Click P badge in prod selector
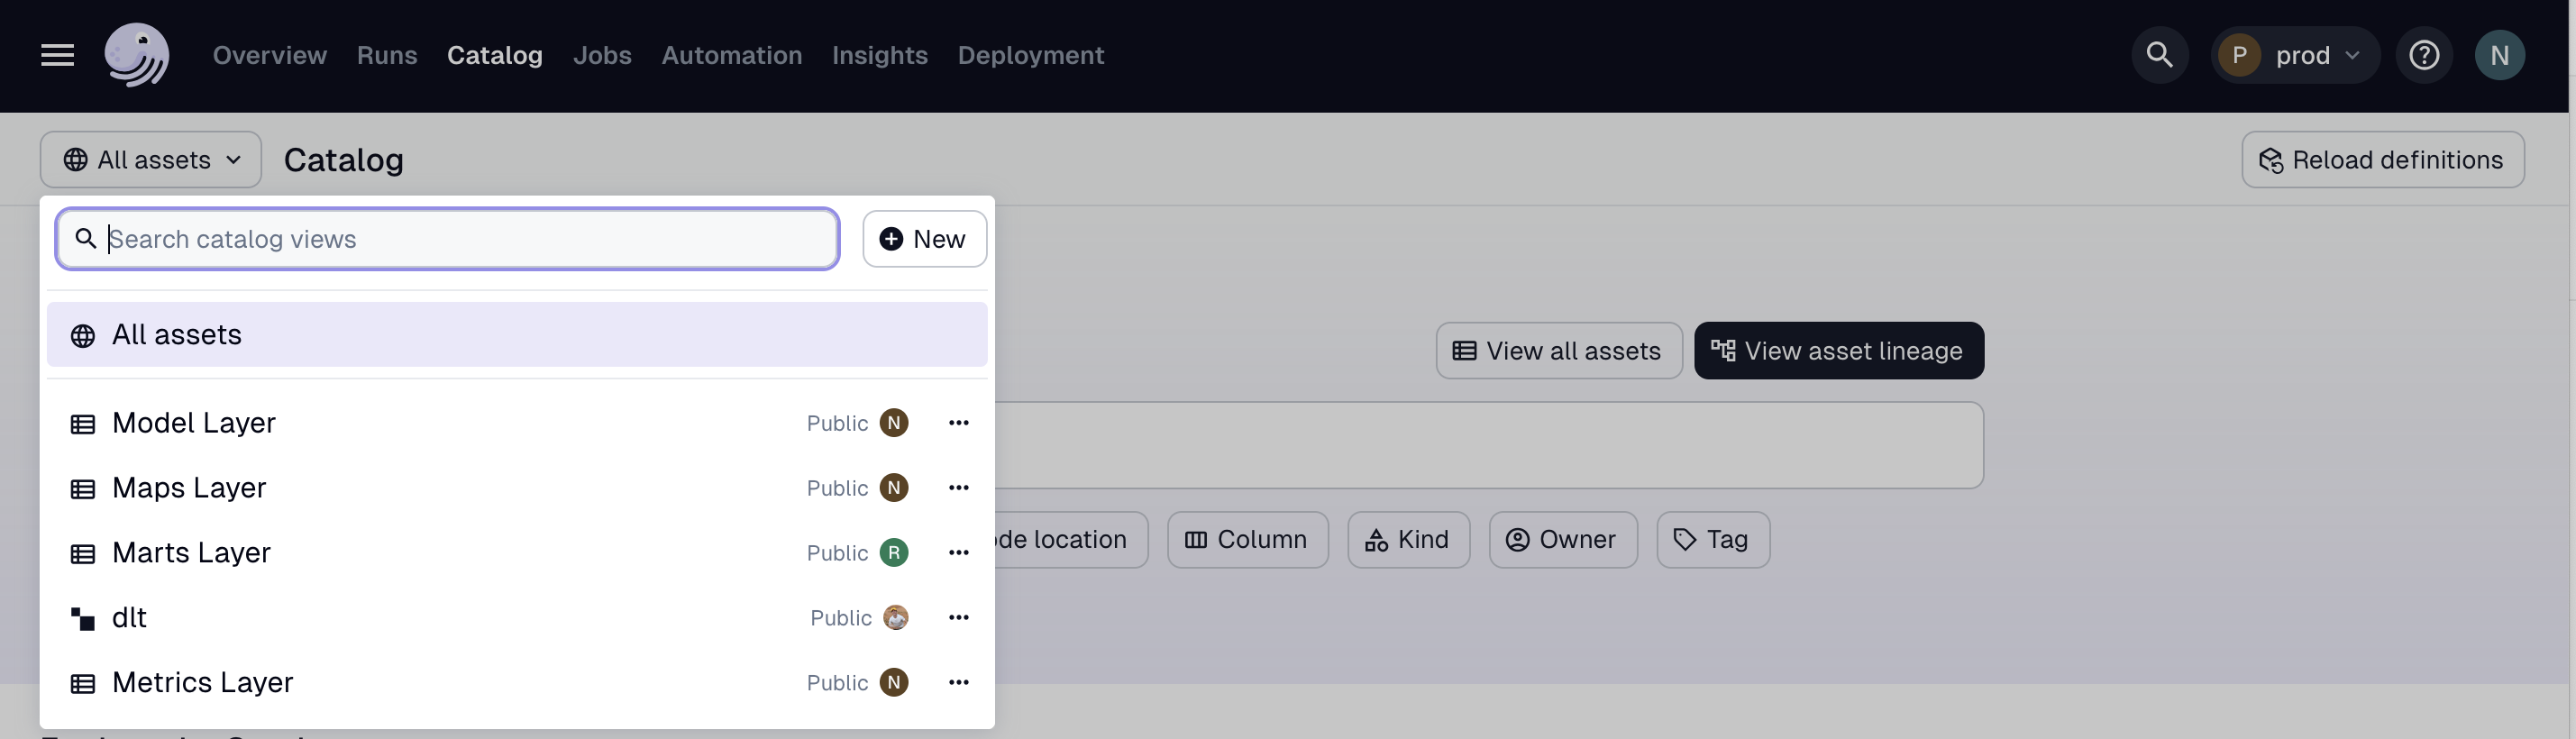This screenshot has width=2576, height=739. click(2239, 55)
